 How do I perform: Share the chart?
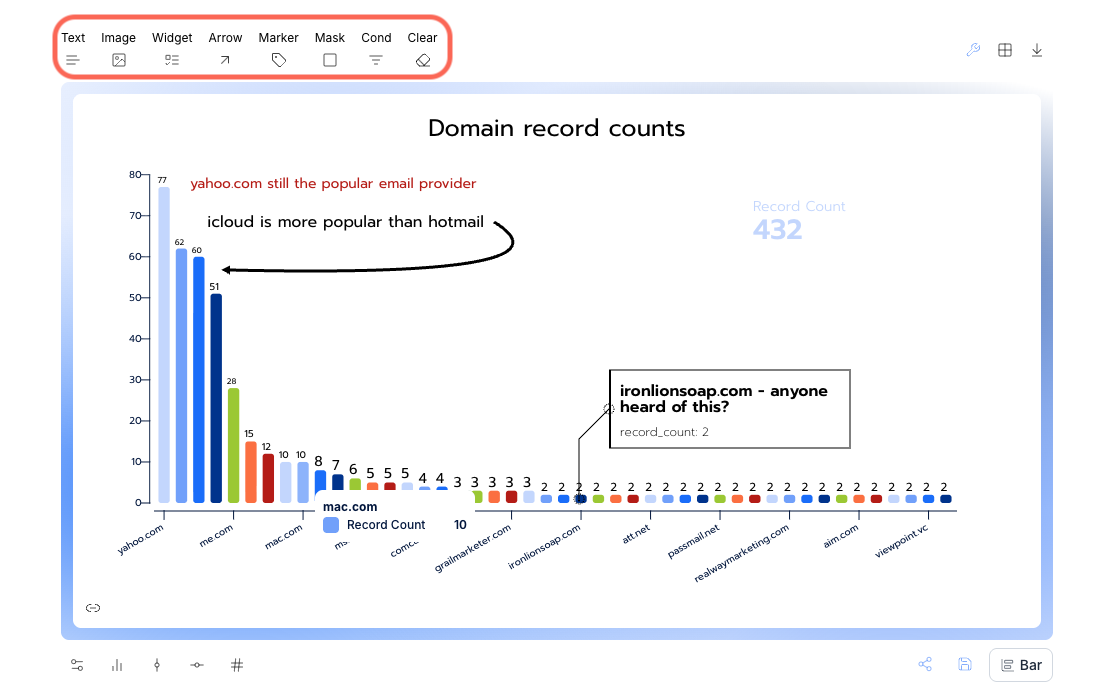(925, 665)
